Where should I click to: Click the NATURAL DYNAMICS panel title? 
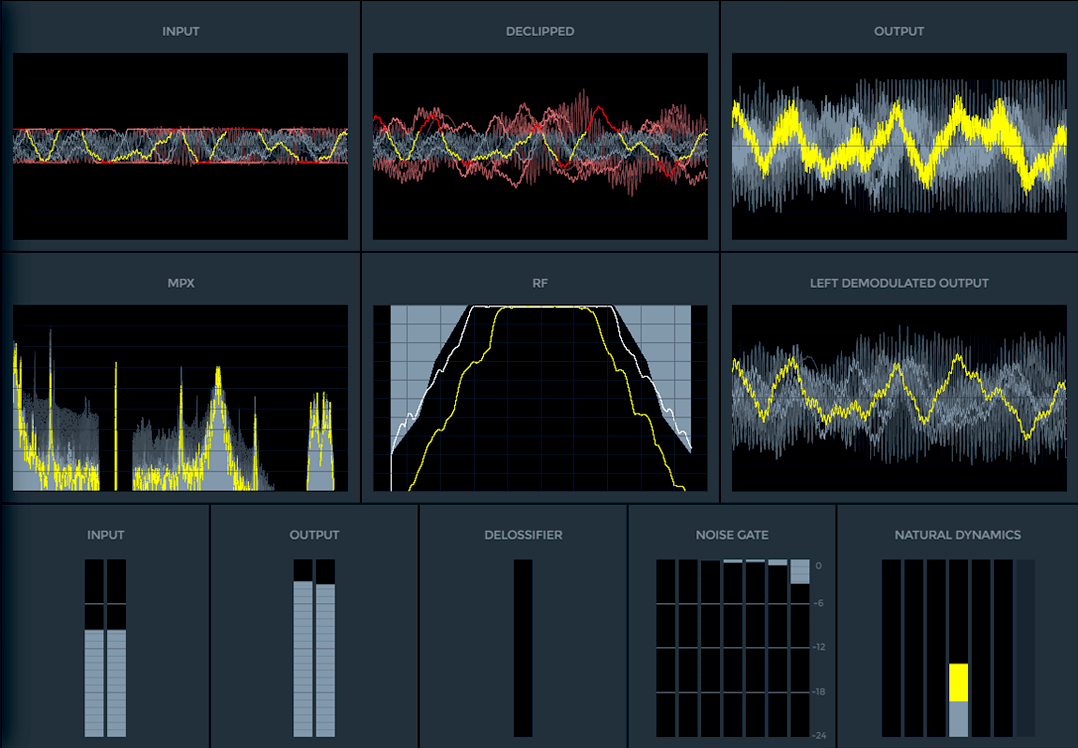pos(957,534)
